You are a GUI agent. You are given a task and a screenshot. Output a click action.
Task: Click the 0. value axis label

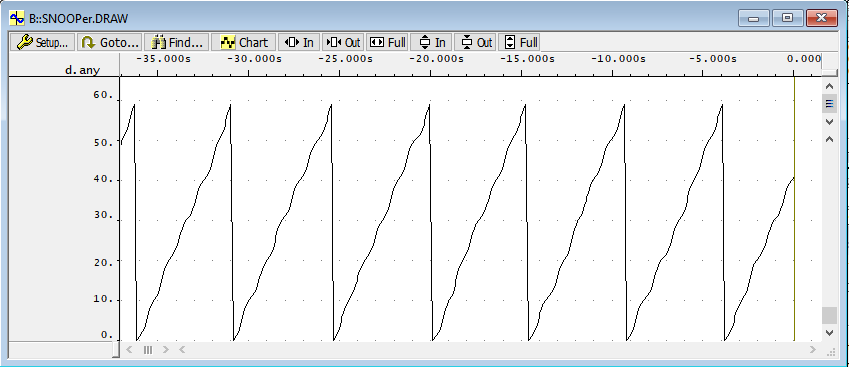point(107,335)
